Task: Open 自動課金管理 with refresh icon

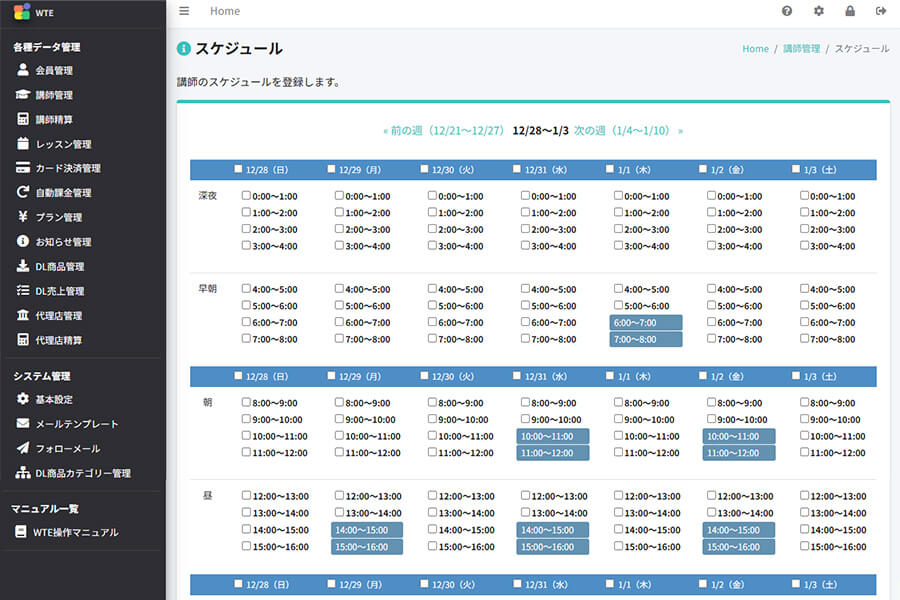Action: 62,193
